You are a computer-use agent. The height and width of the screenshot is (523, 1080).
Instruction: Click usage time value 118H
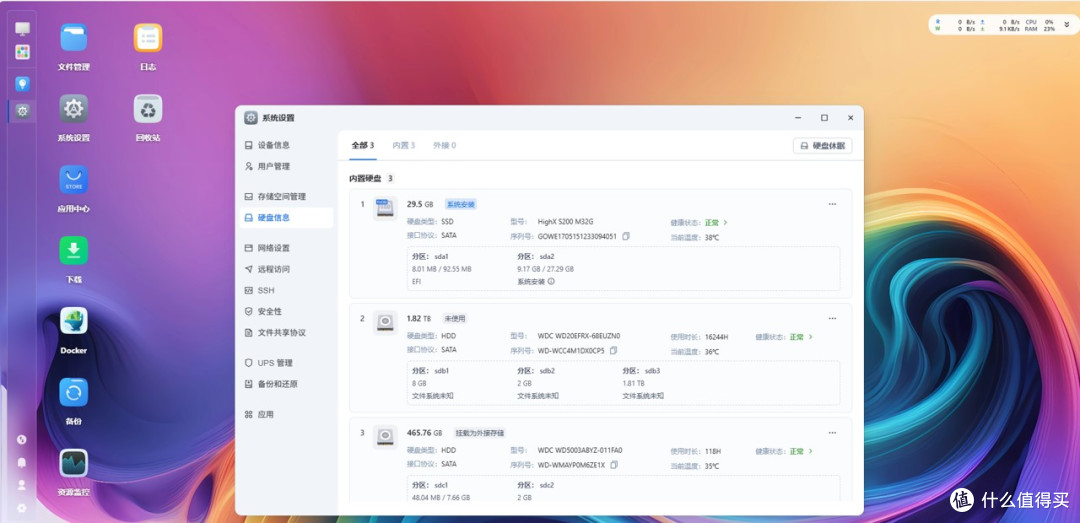pyautogui.click(x=713, y=451)
